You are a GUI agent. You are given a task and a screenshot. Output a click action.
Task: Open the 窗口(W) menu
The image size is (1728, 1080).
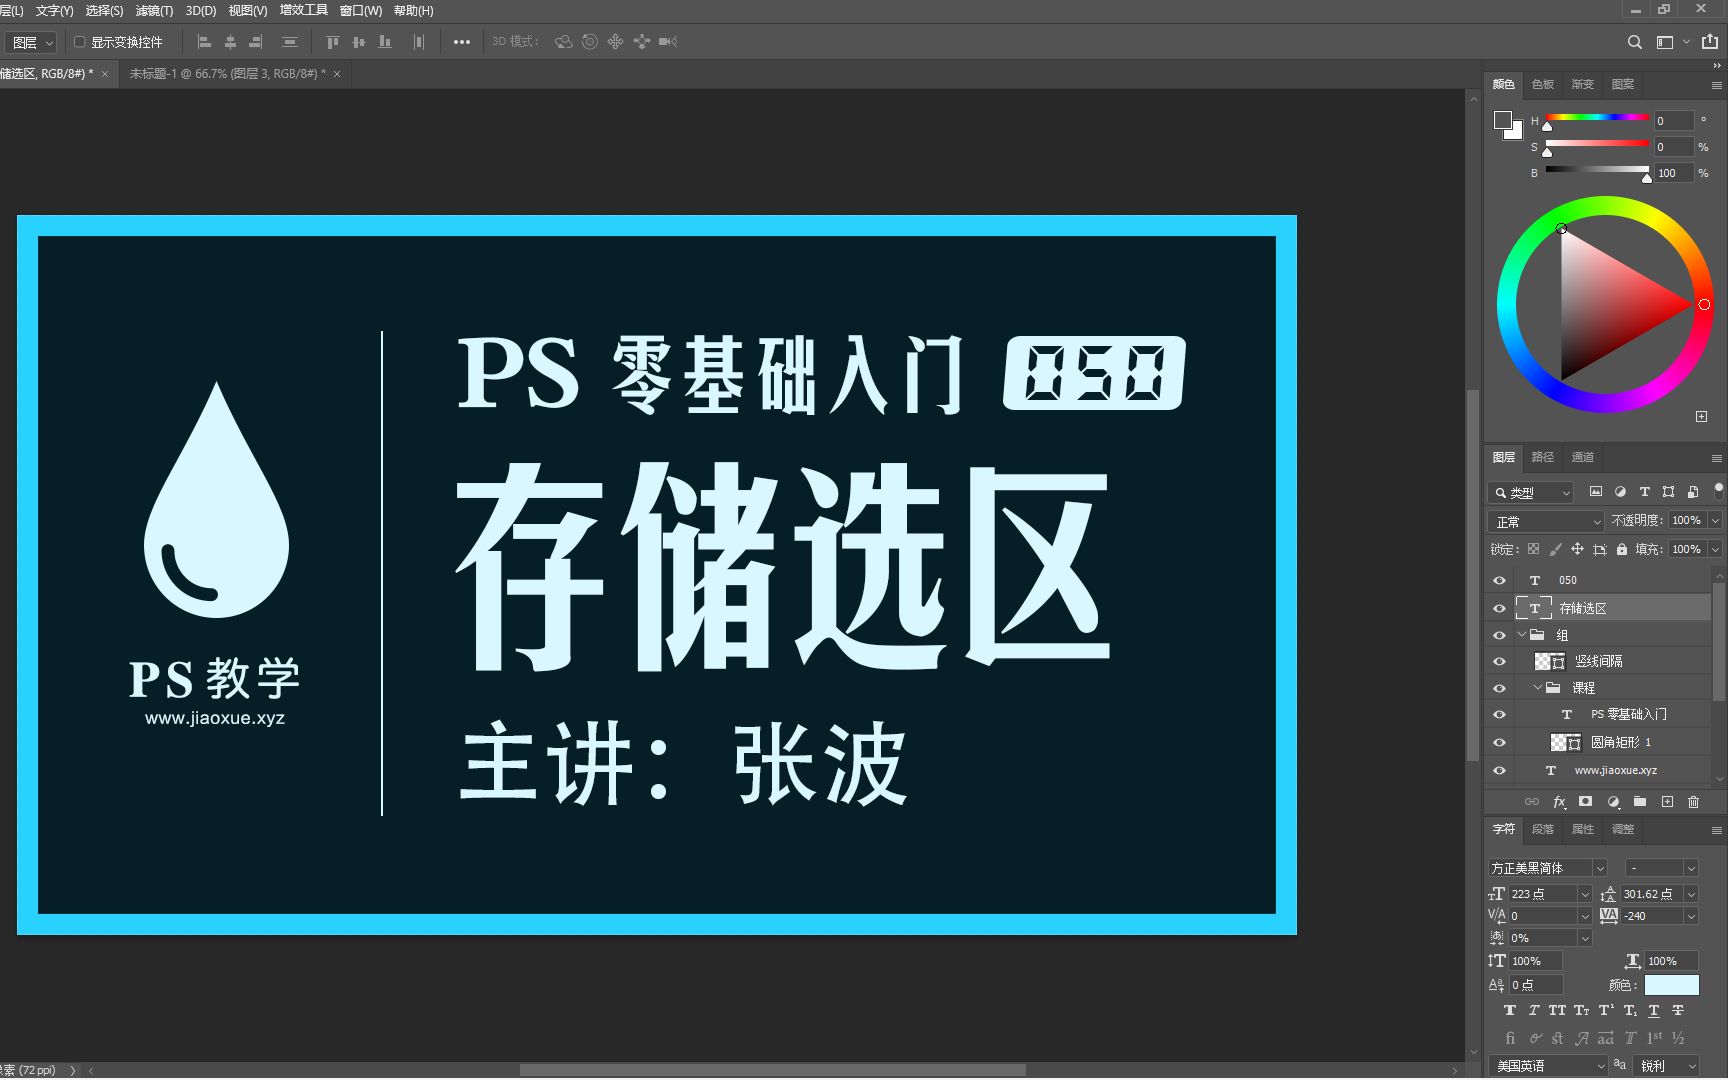[x=361, y=10]
